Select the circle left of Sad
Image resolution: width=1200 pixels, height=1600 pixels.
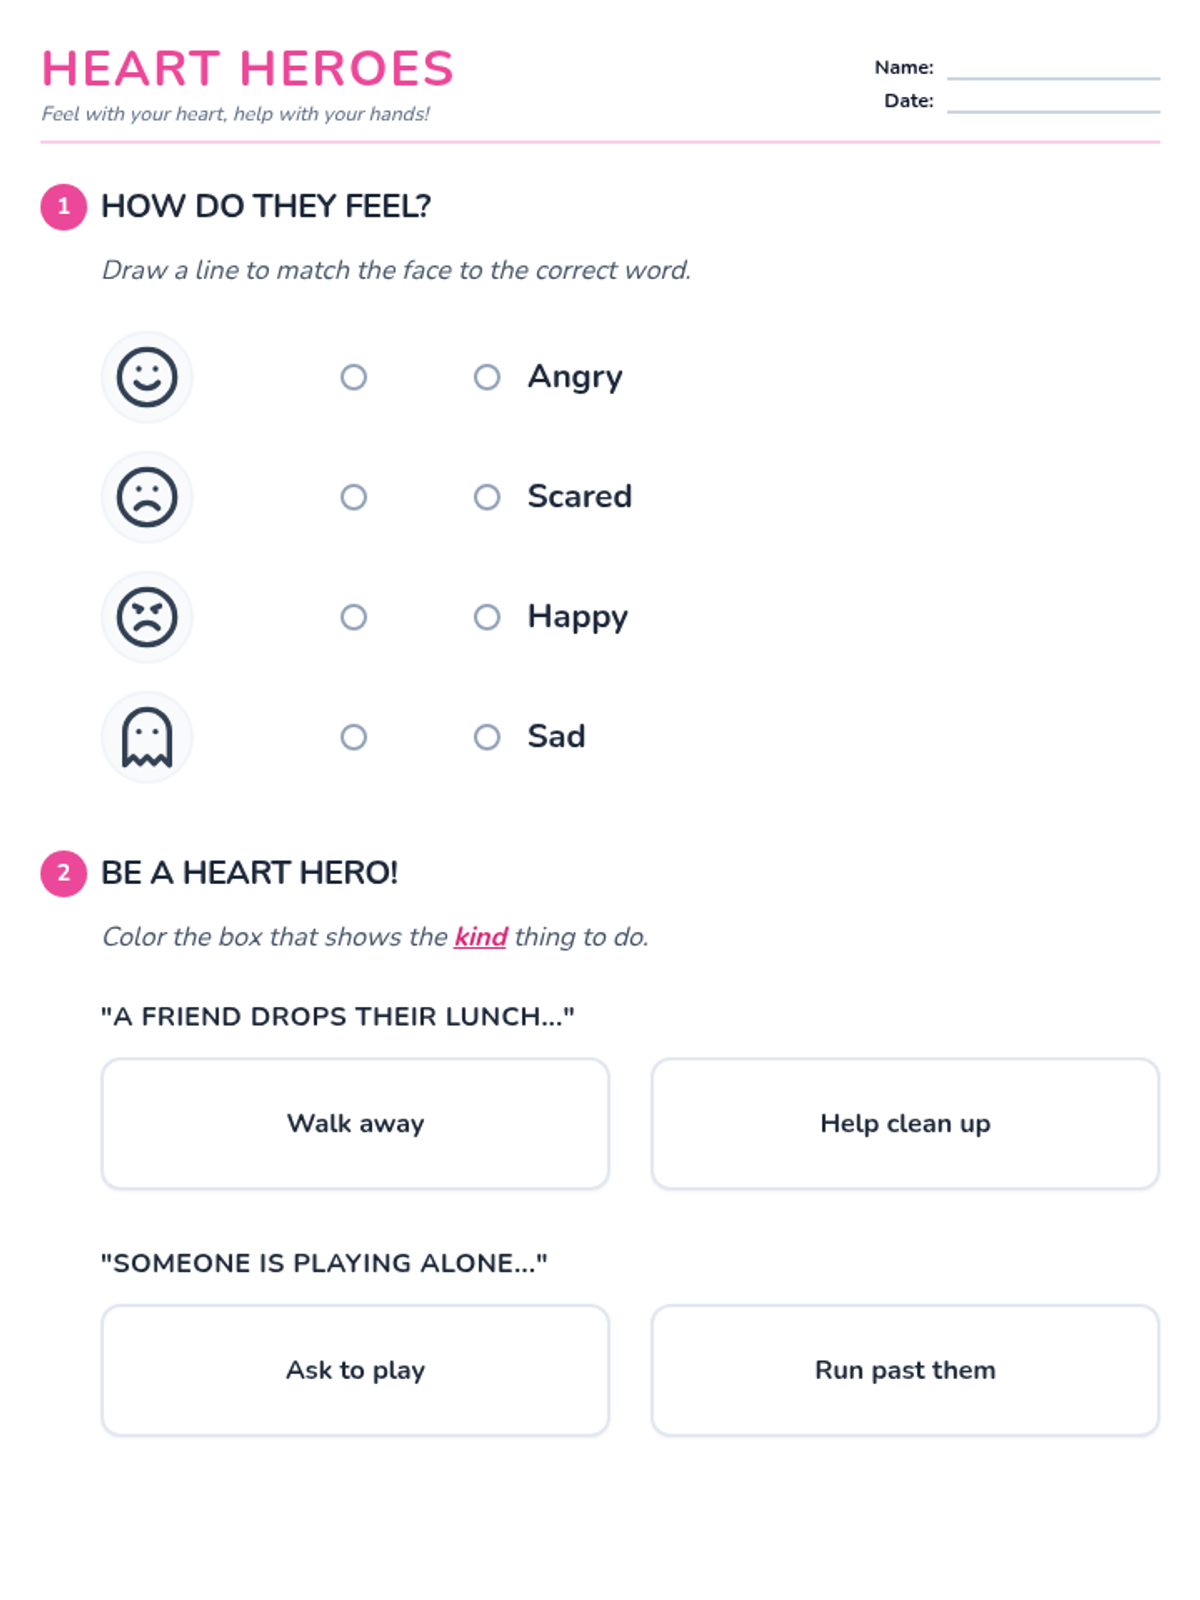pos(487,737)
